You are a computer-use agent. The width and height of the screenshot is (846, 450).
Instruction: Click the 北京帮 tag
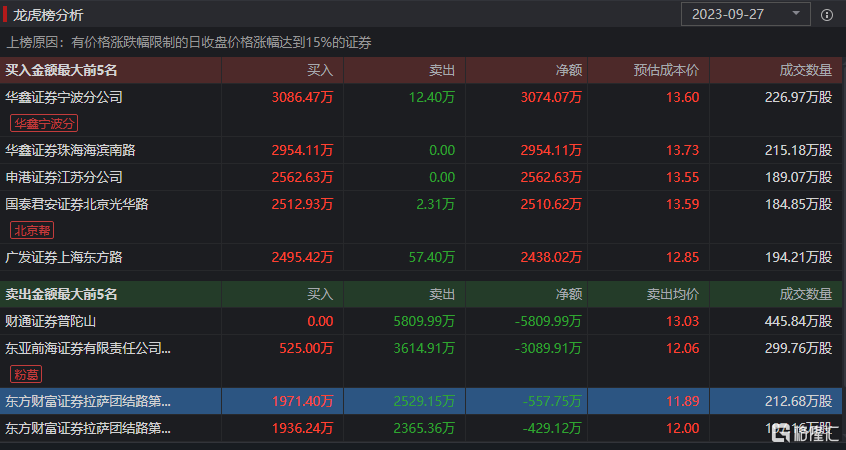(32, 230)
